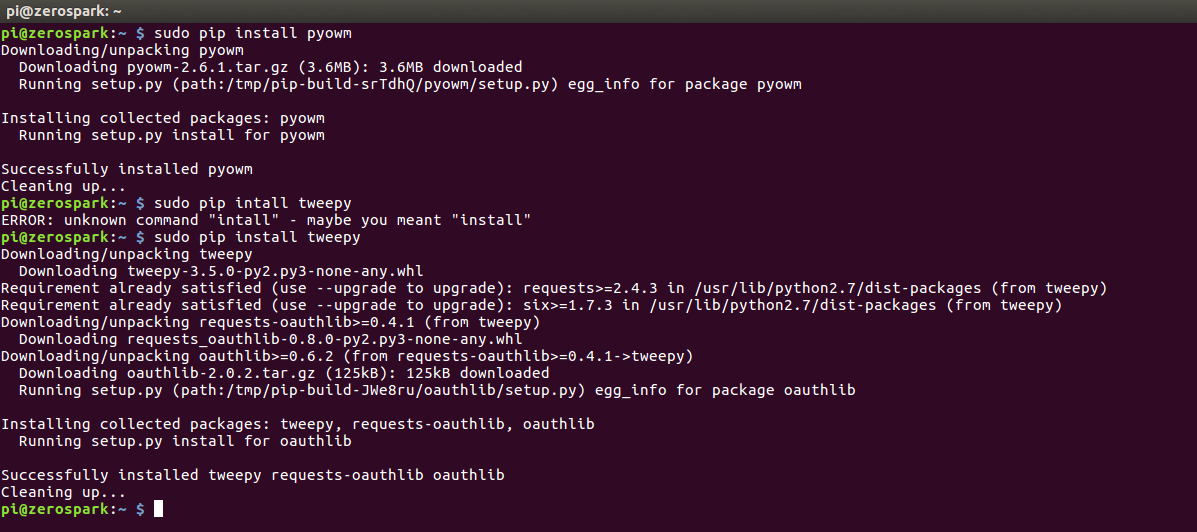The image size is (1197, 532).
Task: Click the terminal title bar text pi@zerospark
Action: (x=64, y=11)
